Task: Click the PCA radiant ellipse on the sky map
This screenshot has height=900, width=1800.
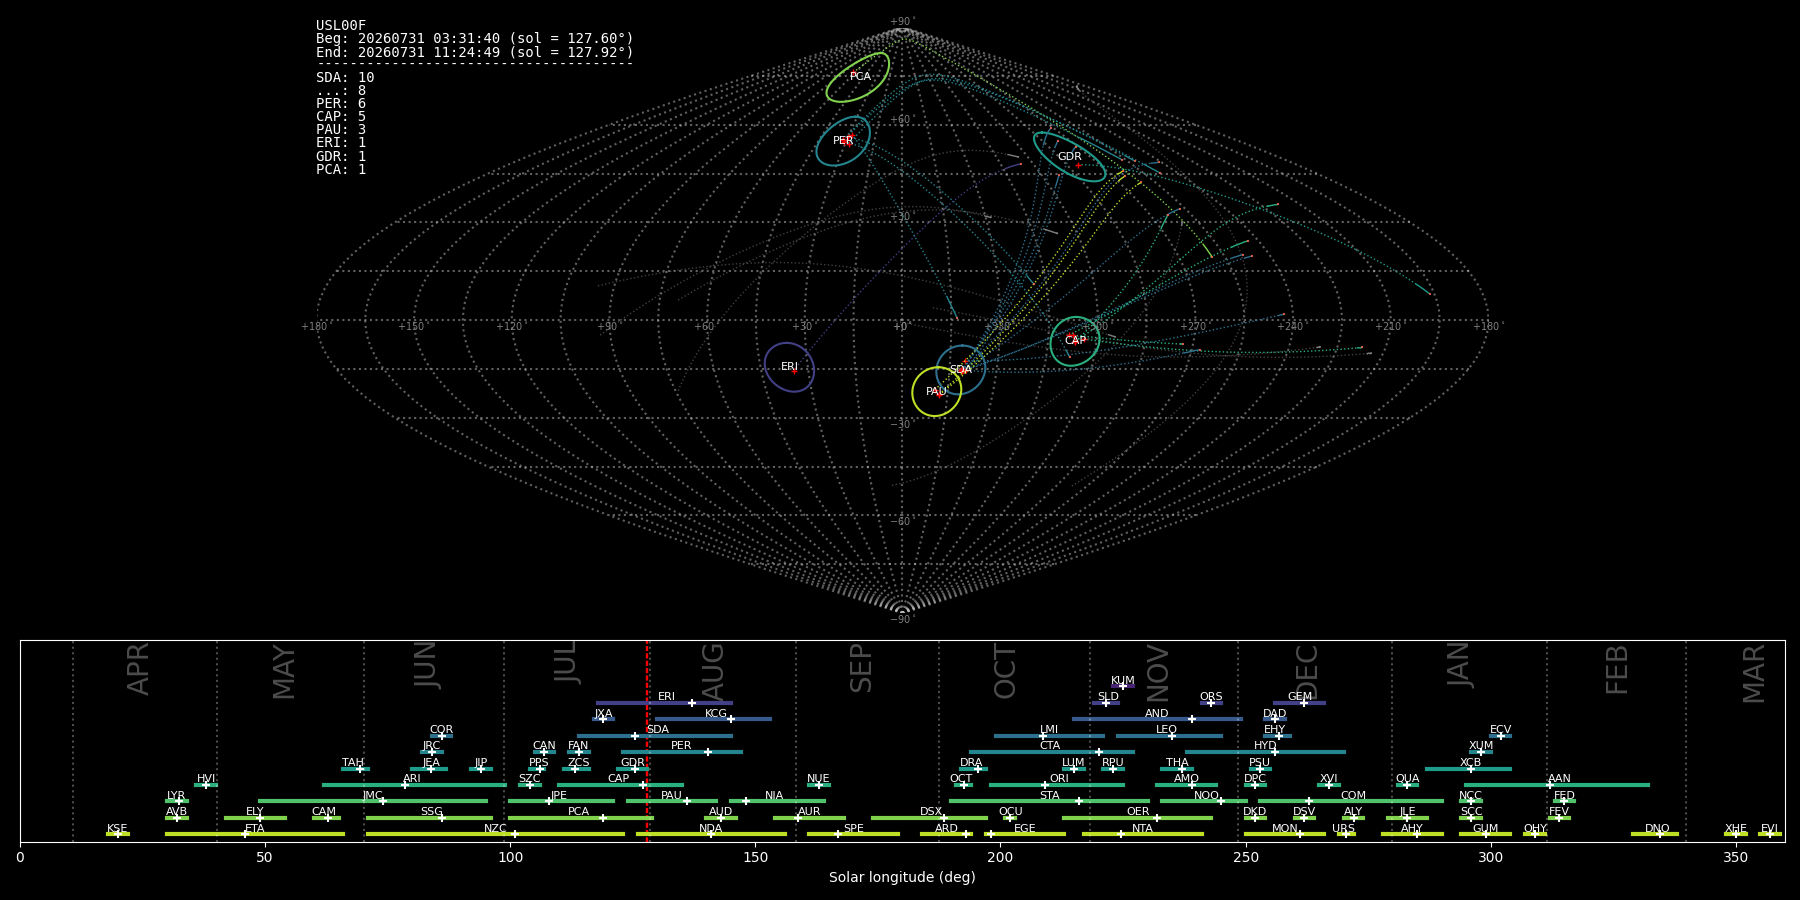Action: pos(858,77)
